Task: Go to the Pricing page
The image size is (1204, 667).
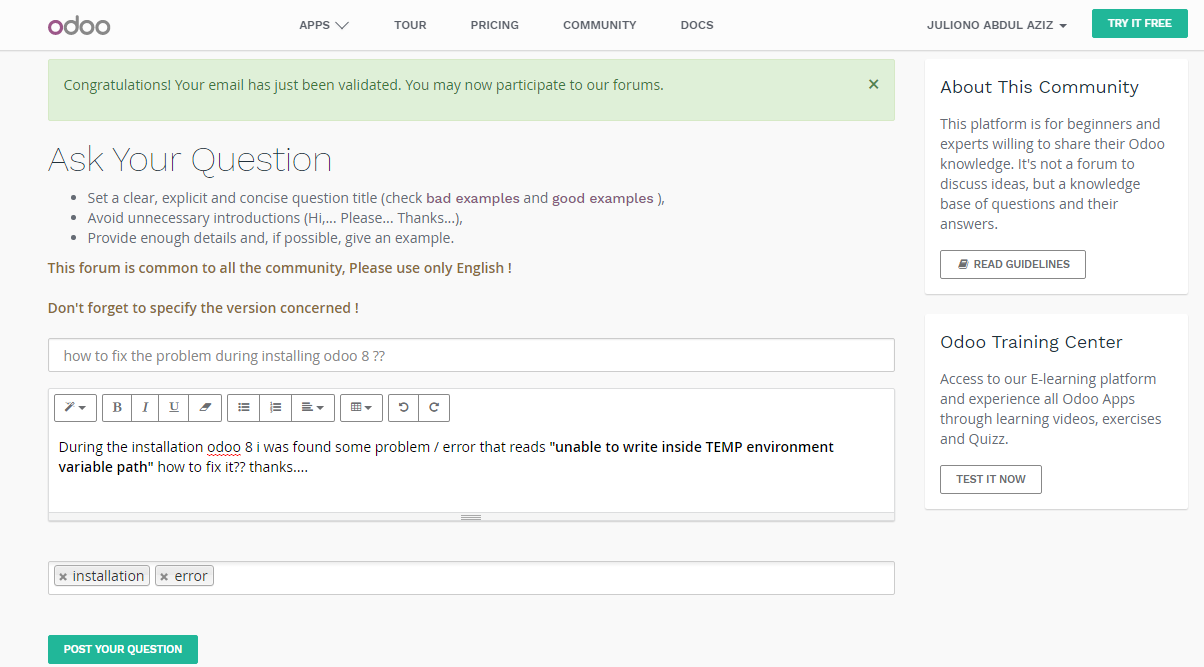Action: coord(494,25)
